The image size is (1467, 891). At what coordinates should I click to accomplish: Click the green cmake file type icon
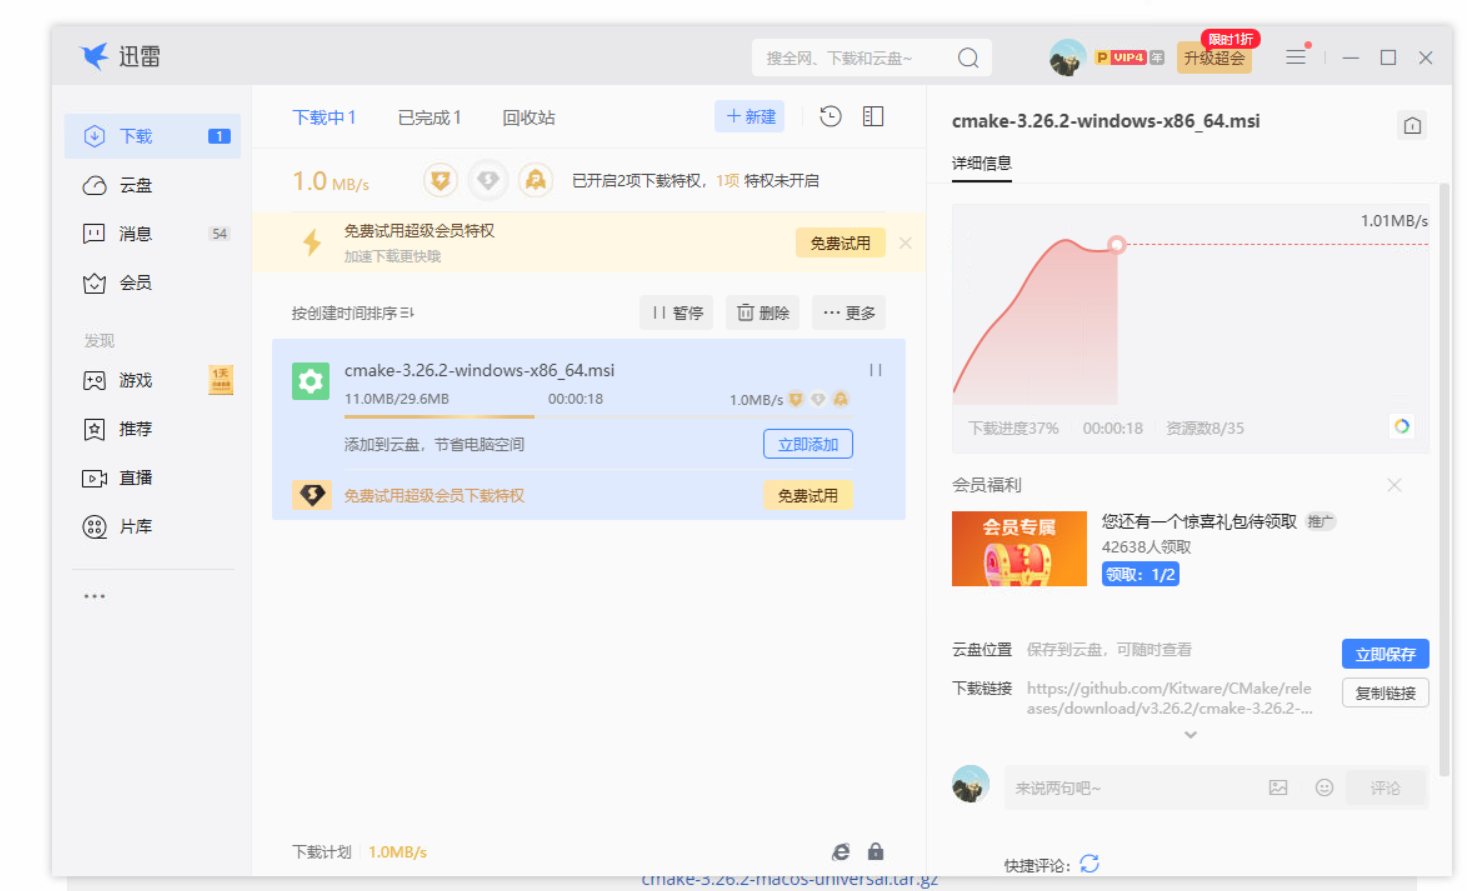[311, 381]
